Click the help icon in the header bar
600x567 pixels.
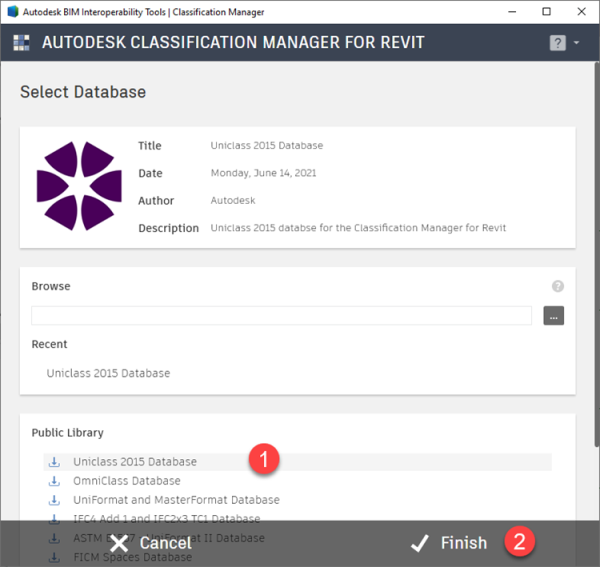558,43
